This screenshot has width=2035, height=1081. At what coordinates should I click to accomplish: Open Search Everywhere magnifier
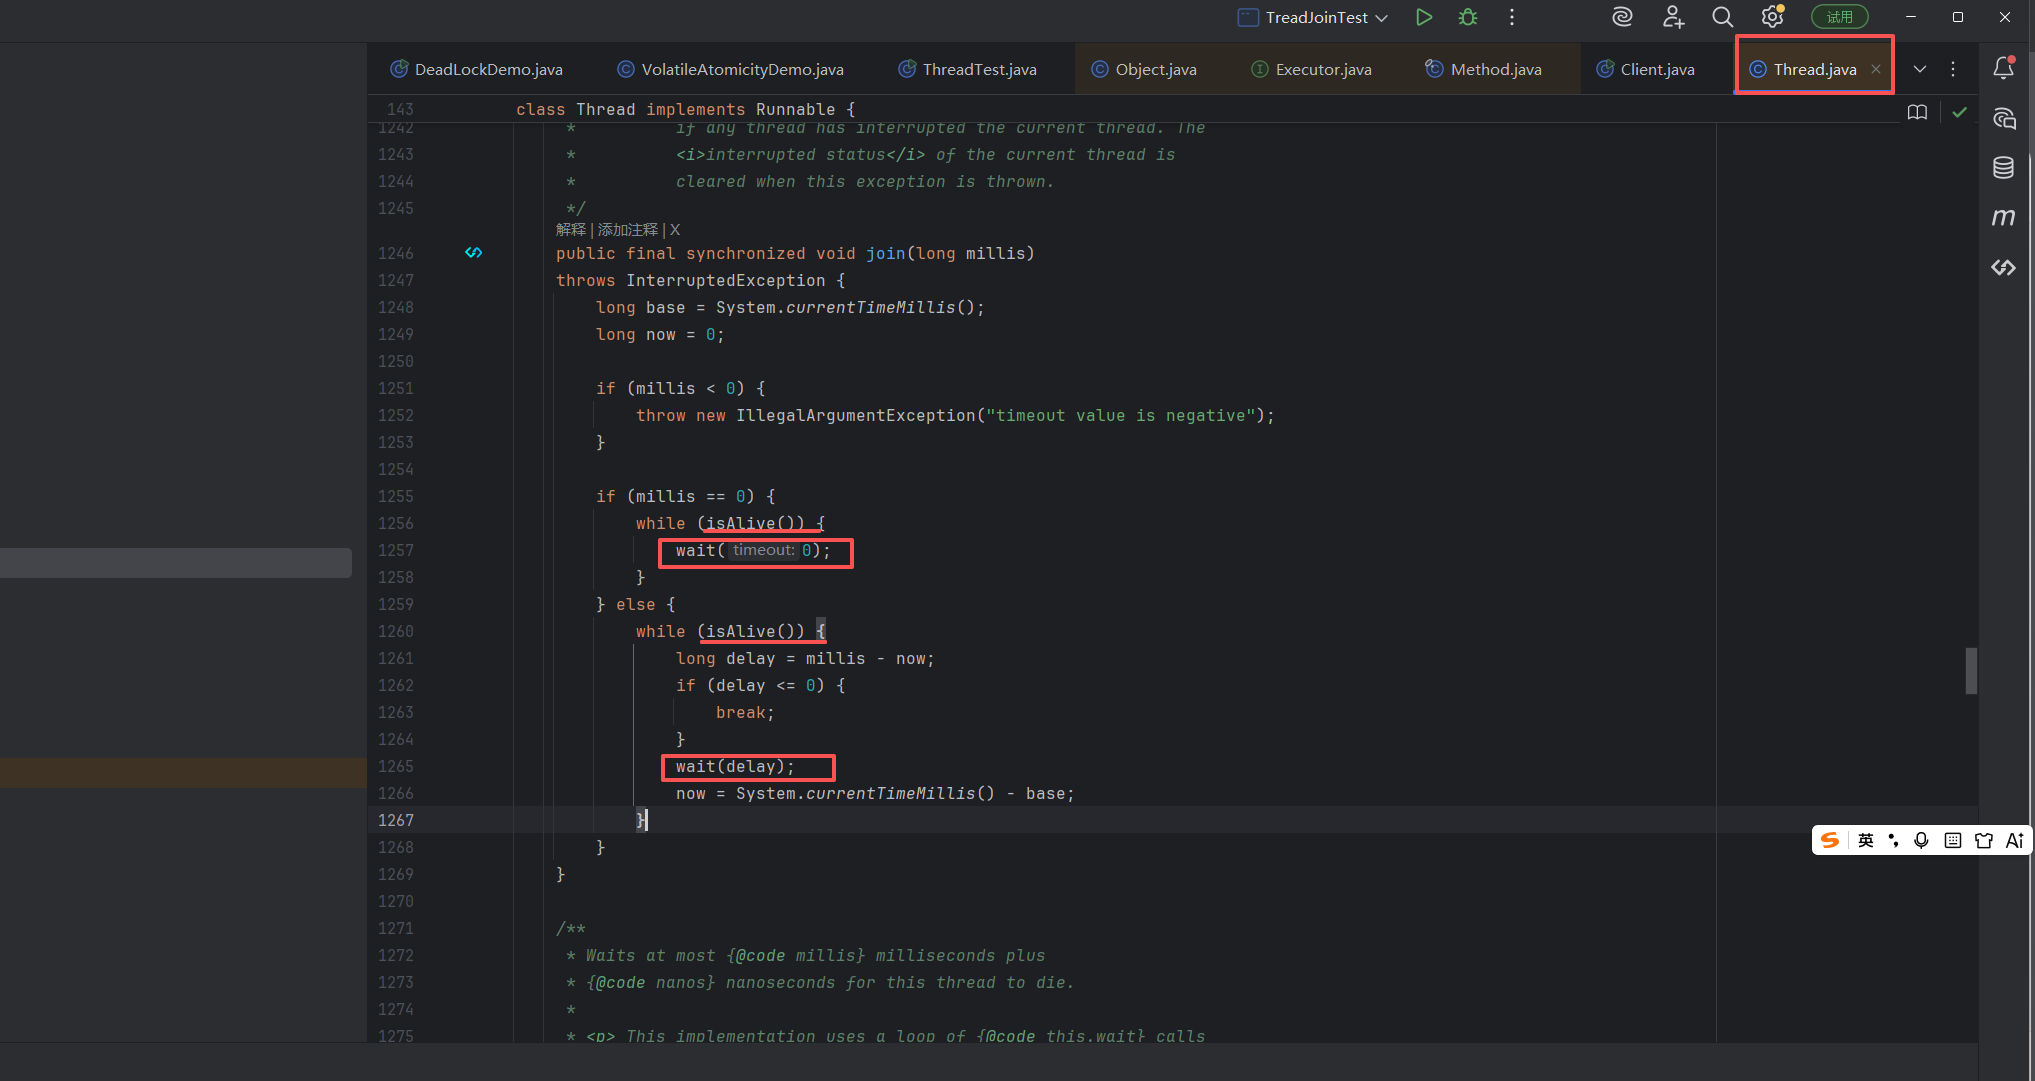(1722, 17)
